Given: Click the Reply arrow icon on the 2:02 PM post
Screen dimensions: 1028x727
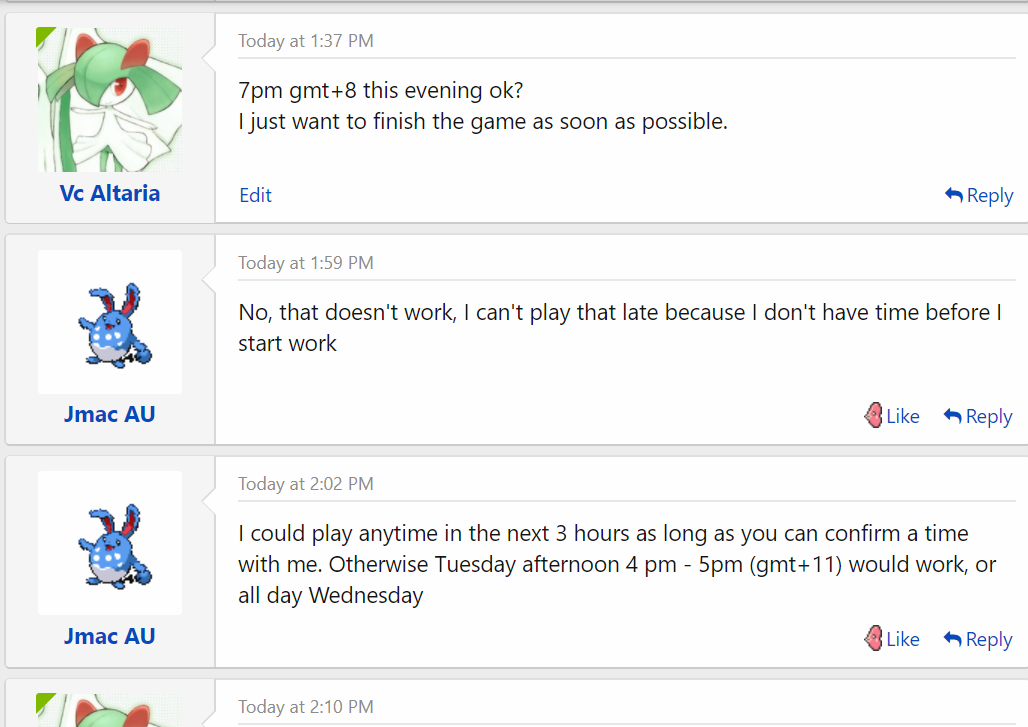Looking at the screenshot, I should tap(953, 639).
